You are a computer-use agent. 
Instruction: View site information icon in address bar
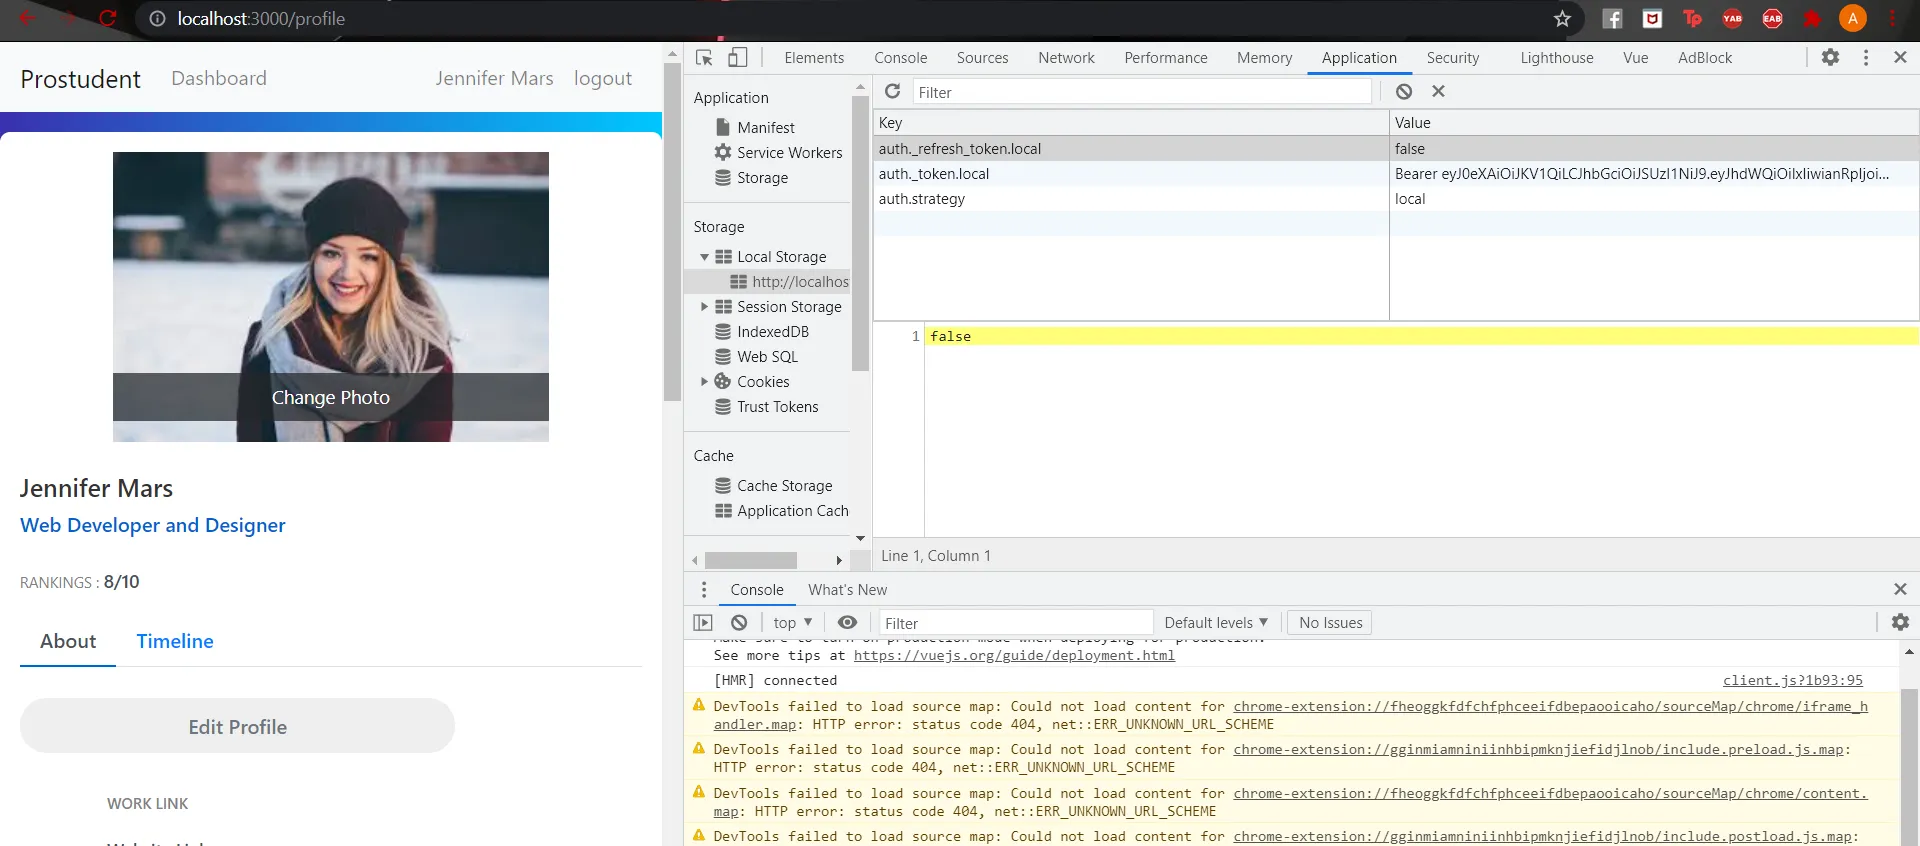tap(157, 18)
